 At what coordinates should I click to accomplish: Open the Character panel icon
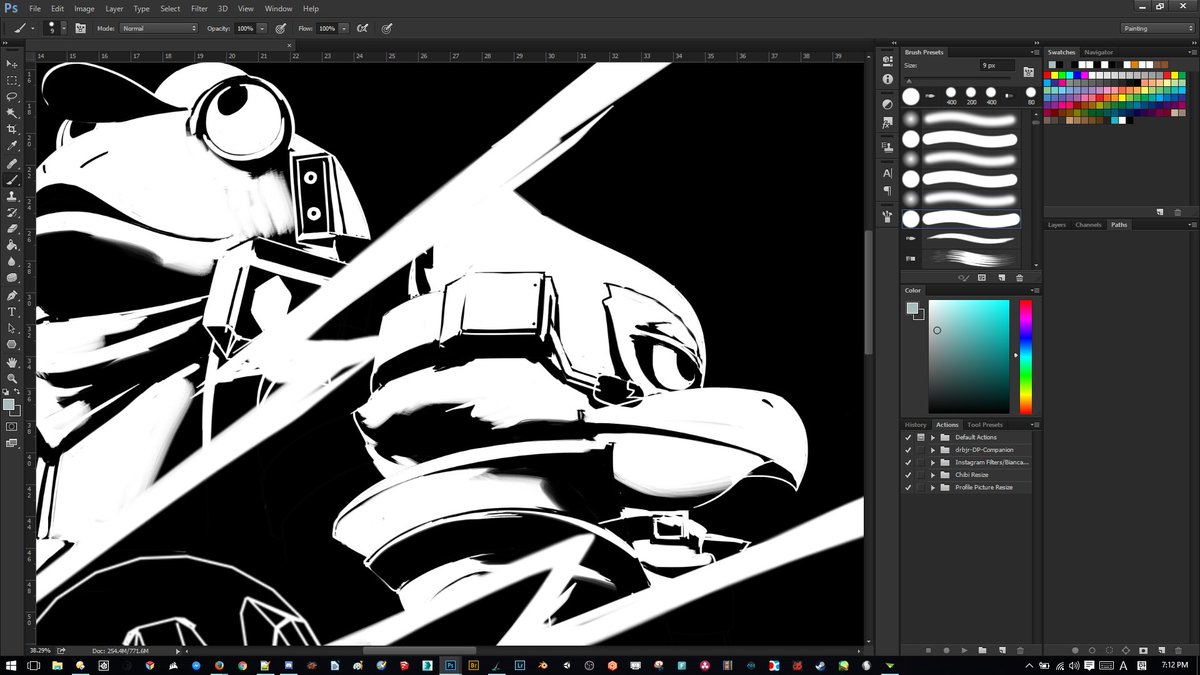887,172
